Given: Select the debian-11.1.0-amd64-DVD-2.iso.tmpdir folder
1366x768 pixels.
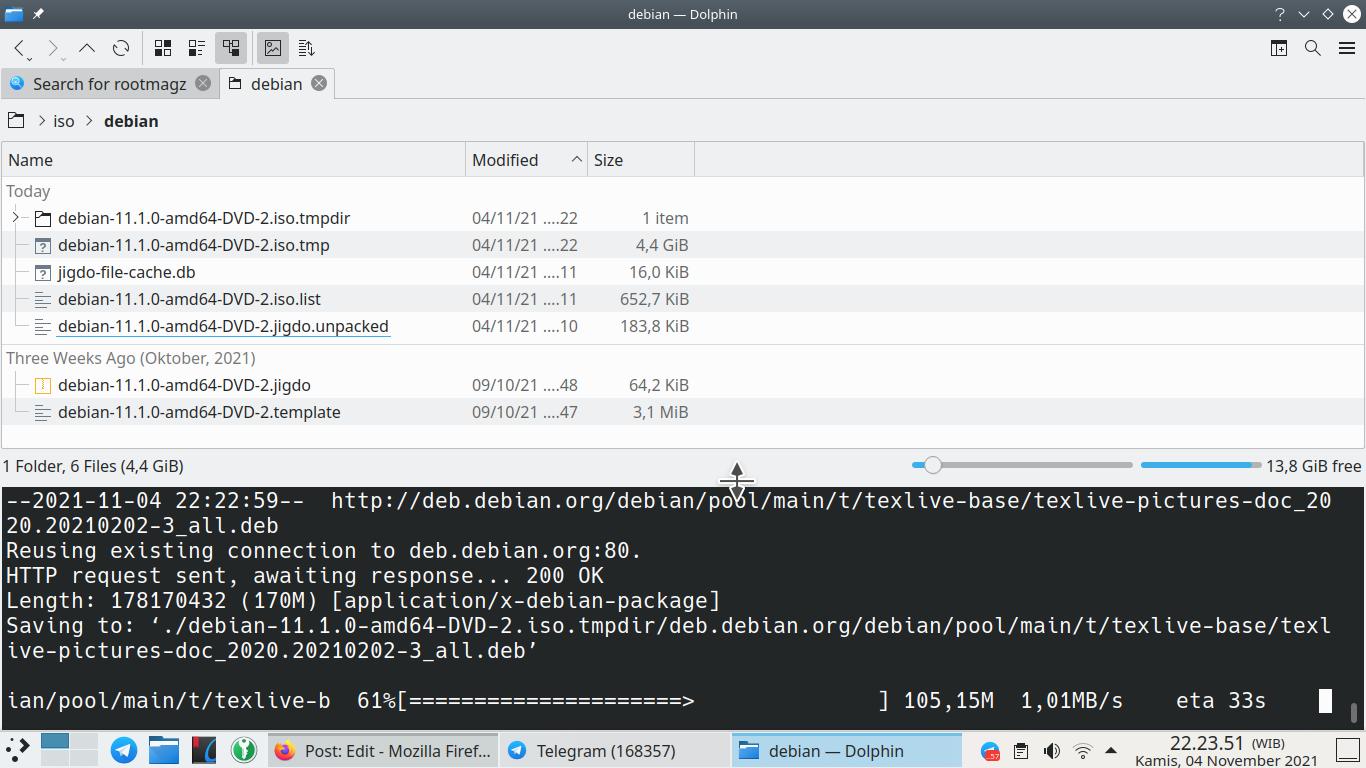Looking at the screenshot, I should pos(204,218).
